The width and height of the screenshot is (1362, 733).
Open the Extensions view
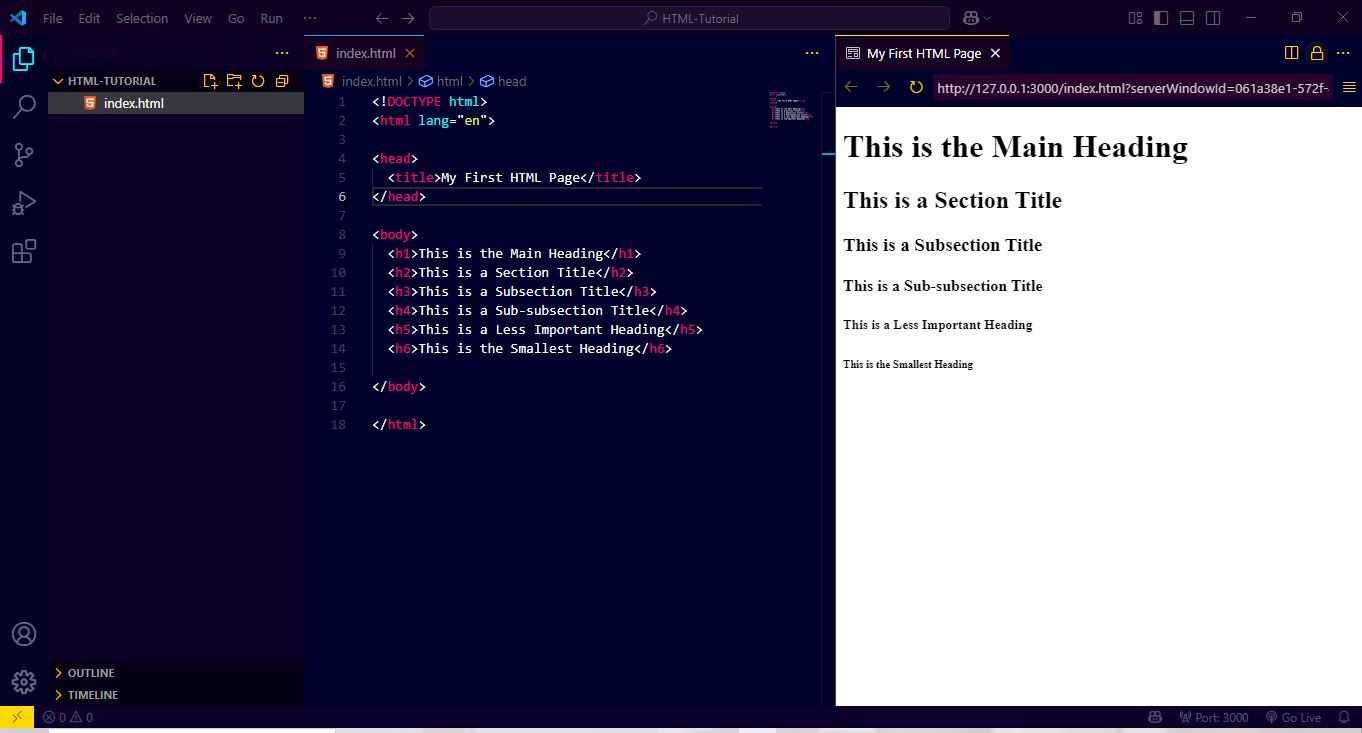pyautogui.click(x=23, y=251)
